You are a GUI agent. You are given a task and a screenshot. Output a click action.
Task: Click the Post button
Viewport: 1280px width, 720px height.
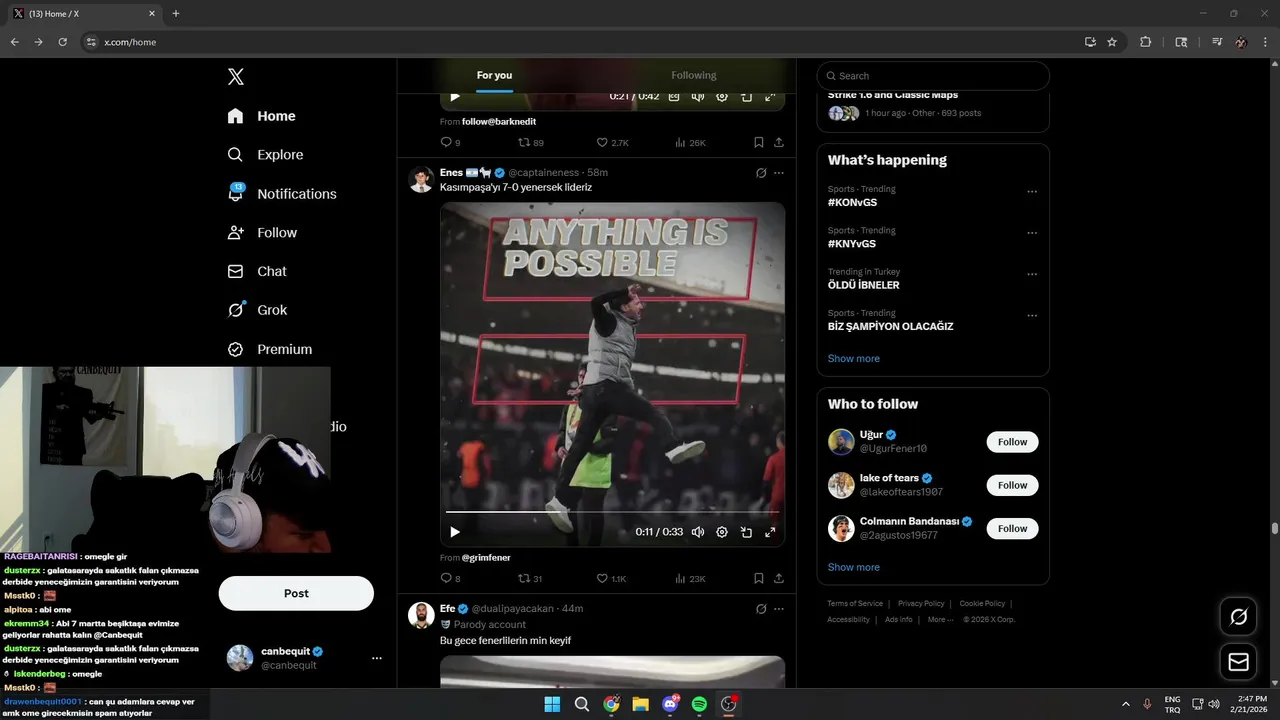click(296, 593)
